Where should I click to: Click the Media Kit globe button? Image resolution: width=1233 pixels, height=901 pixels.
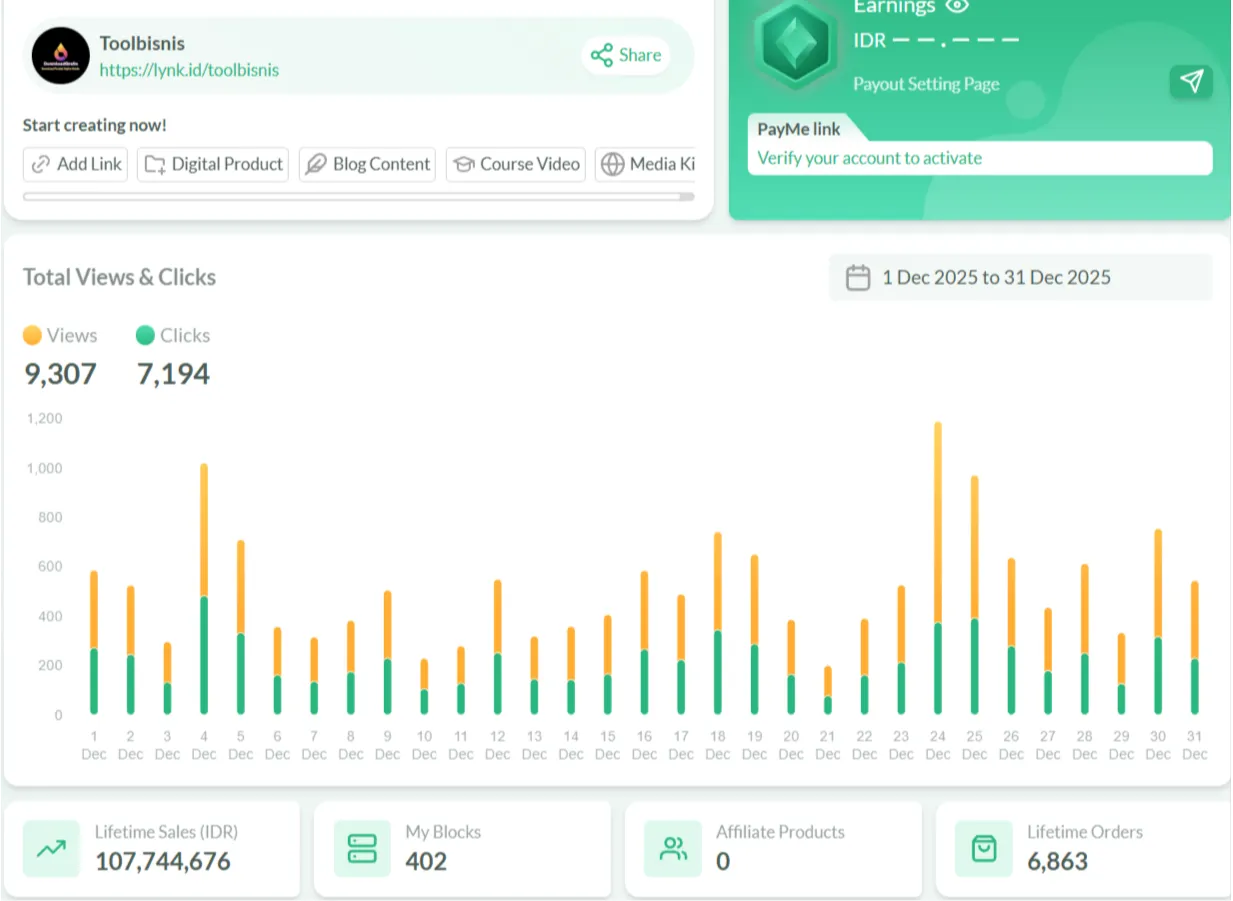coord(645,164)
